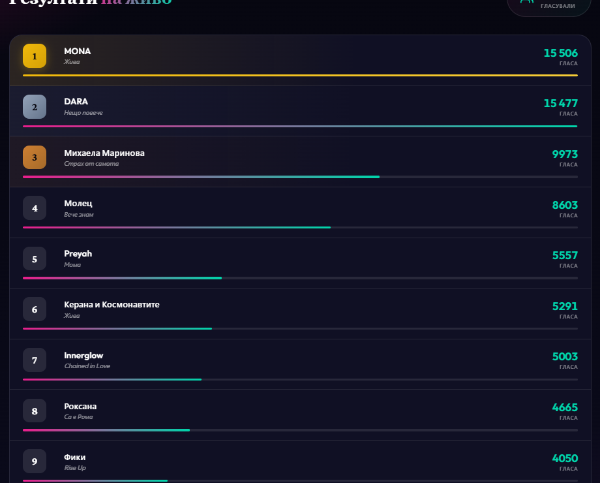Click the yellow progress bar under MONA

click(x=300, y=75)
